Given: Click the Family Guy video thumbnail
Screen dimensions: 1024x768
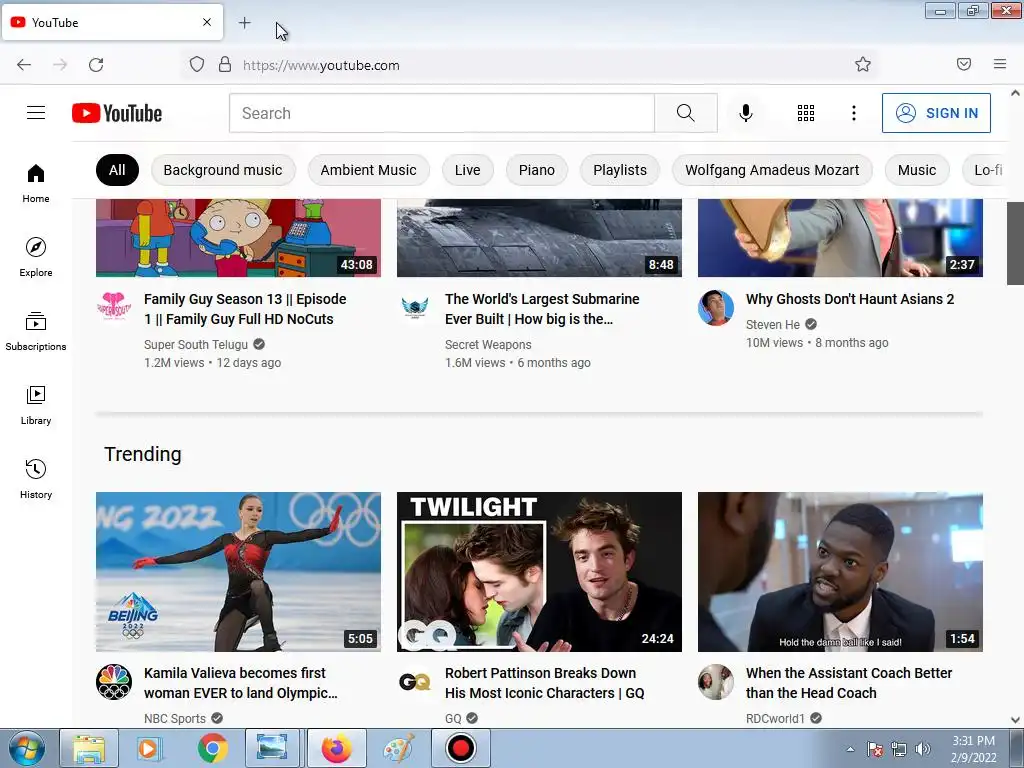Looking at the screenshot, I should pos(238,238).
